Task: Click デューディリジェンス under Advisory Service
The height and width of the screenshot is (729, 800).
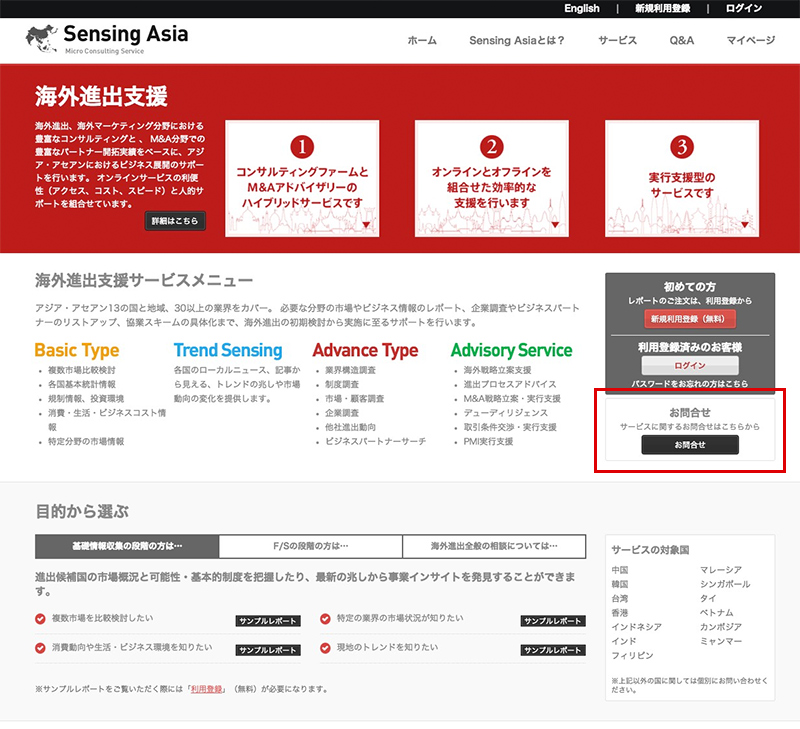Action: [x=506, y=413]
